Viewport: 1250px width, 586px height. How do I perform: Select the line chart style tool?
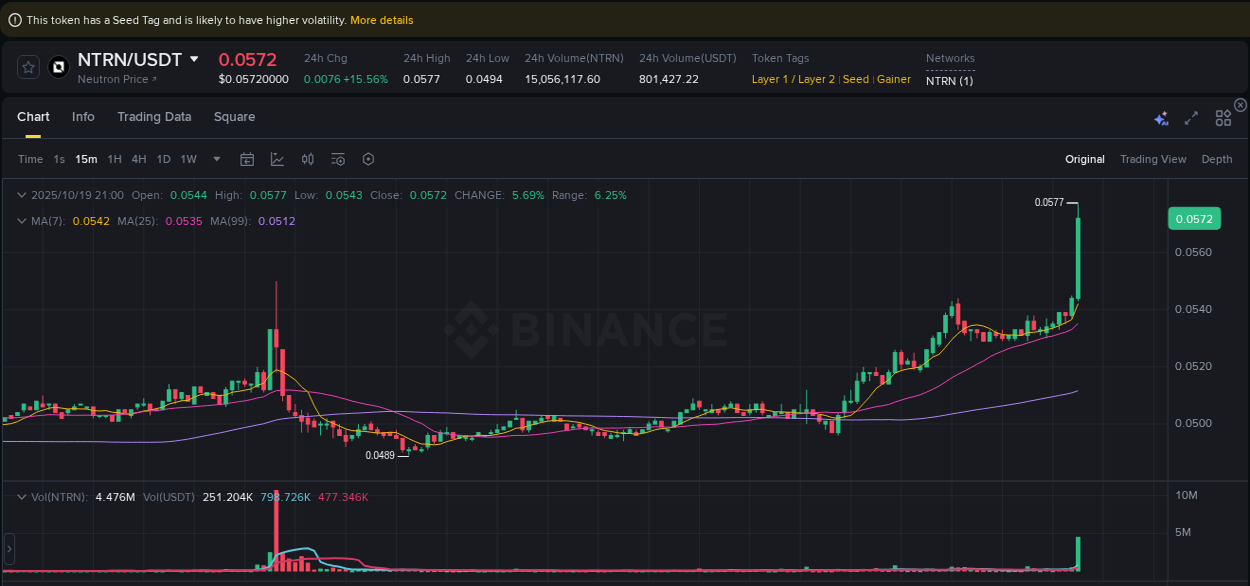click(277, 159)
